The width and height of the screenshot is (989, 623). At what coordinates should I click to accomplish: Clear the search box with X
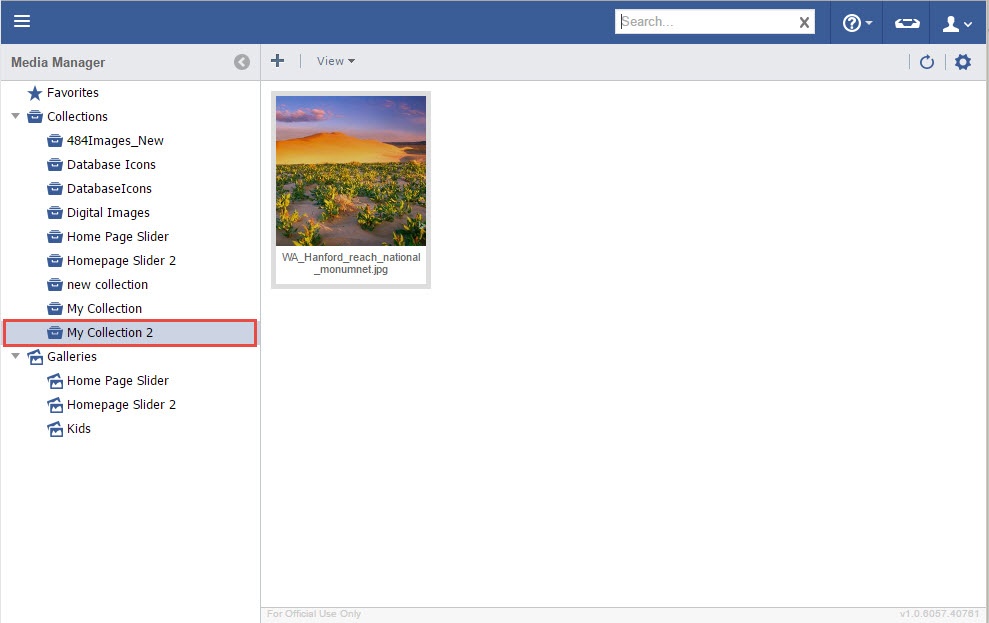coord(804,22)
